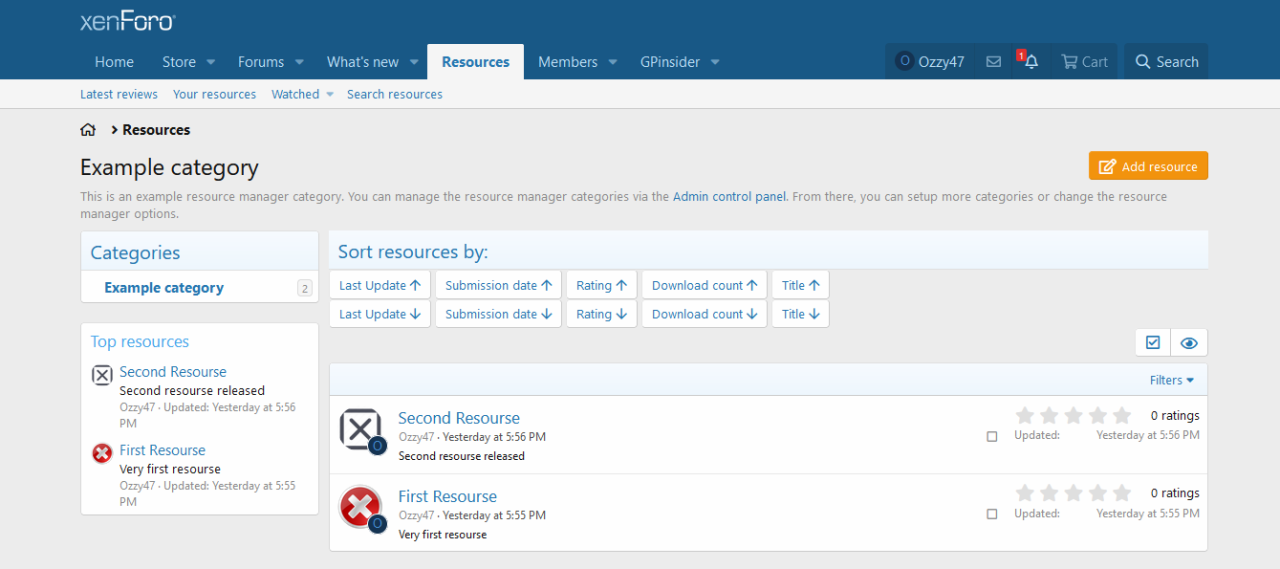The height and width of the screenshot is (569, 1280).
Task: Rate Second Resourse using the star rating
Action: pos(1073,415)
